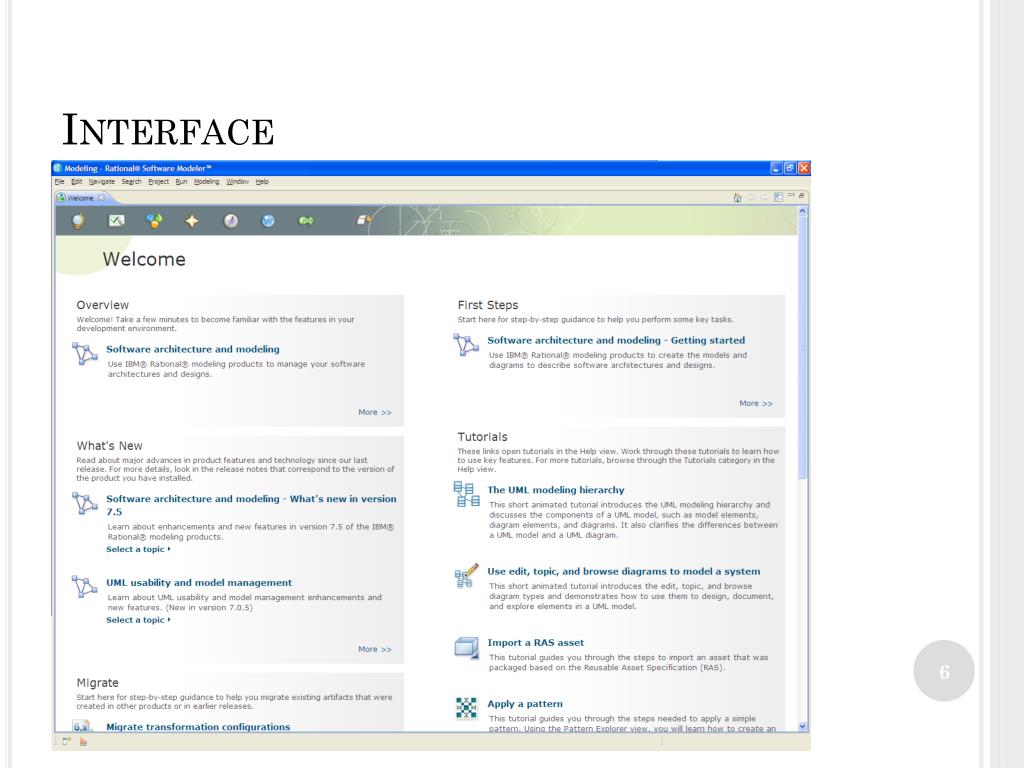Open the Samples colored shapes icon
Screen dimensions: 1024x768
point(154,221)
